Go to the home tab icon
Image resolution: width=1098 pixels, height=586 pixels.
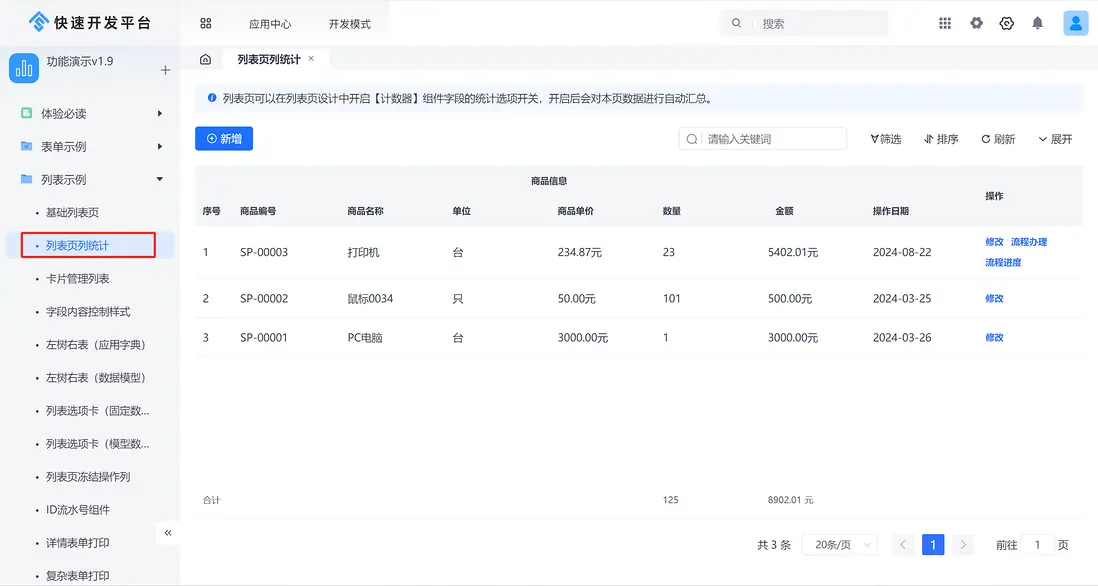pos(205,60)
